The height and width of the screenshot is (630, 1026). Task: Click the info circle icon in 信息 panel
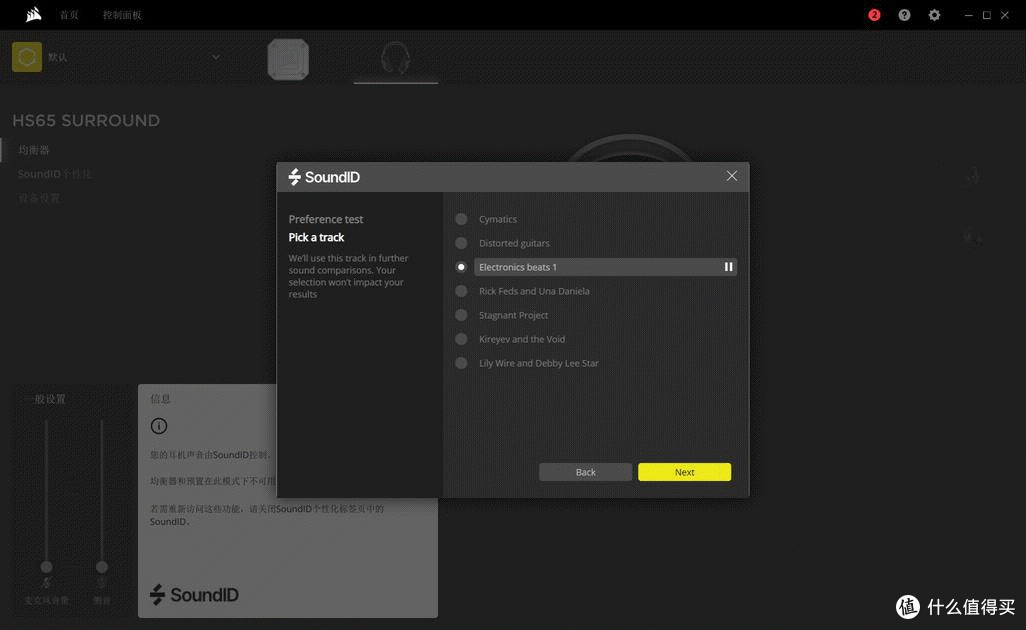(x=158, y=426)
